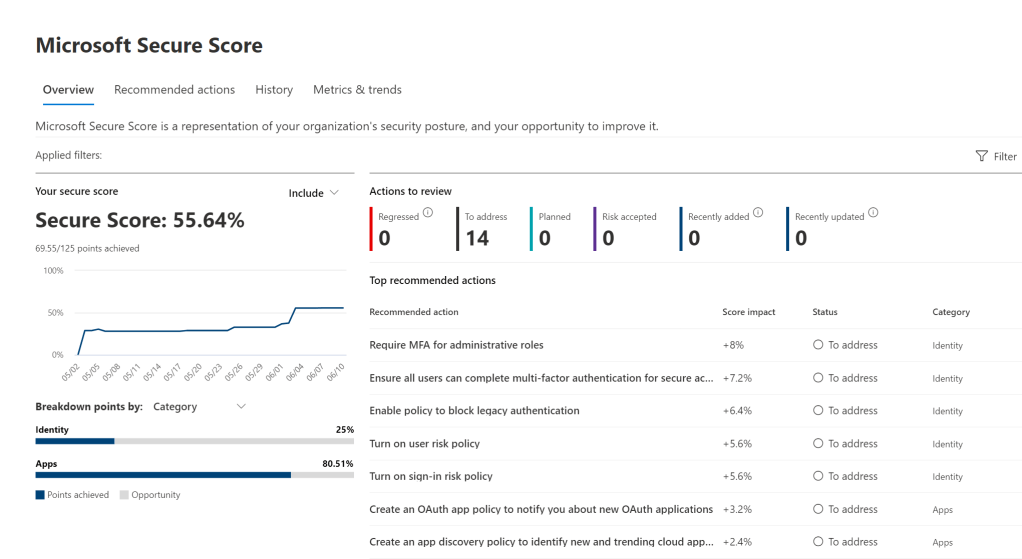
Task: Click info icon beside Recently added
Action: pos(758,212)
